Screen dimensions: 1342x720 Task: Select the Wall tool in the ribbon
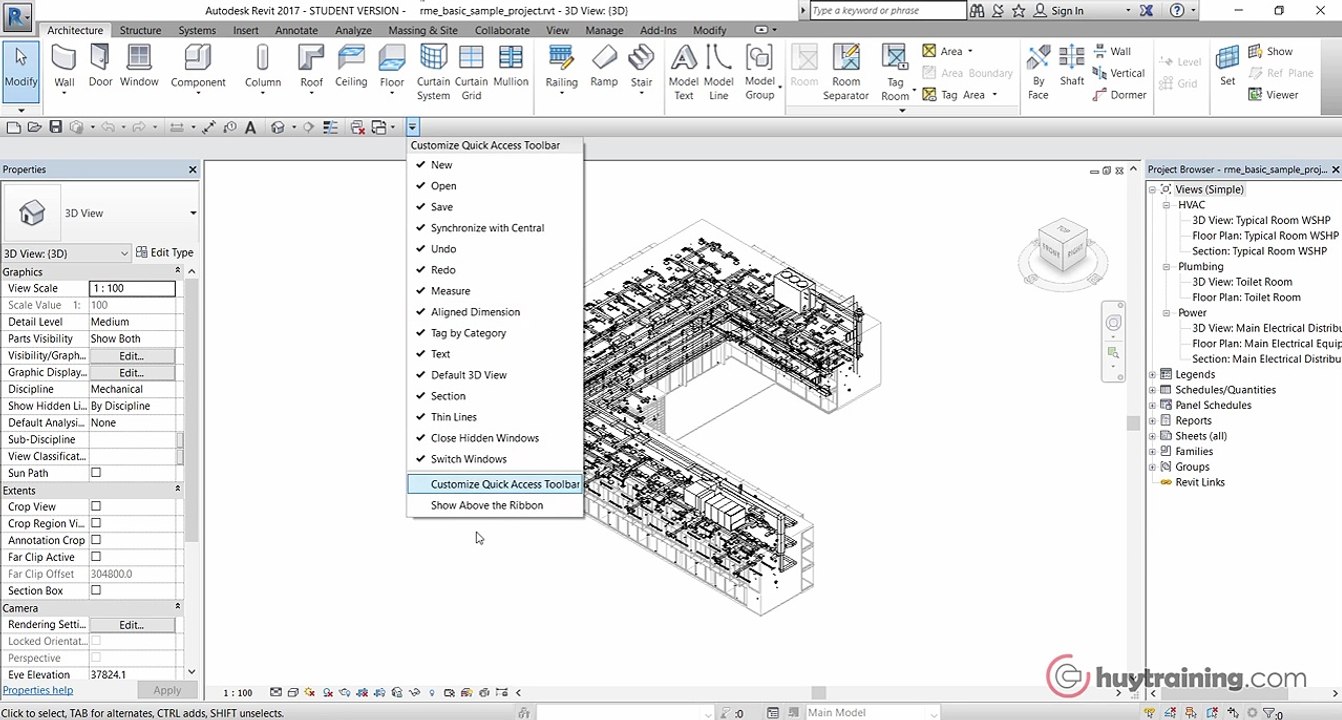click(x=64, y=68)
